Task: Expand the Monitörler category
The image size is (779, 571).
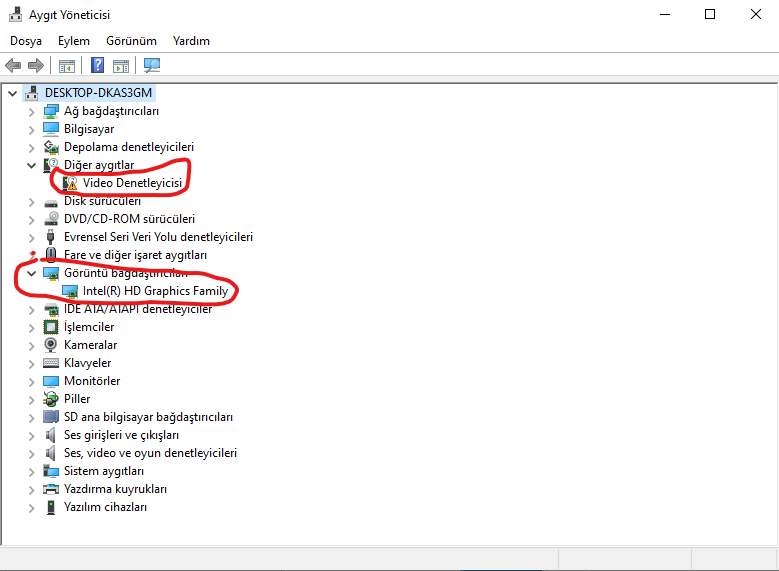Action: [x=31, y=382]
